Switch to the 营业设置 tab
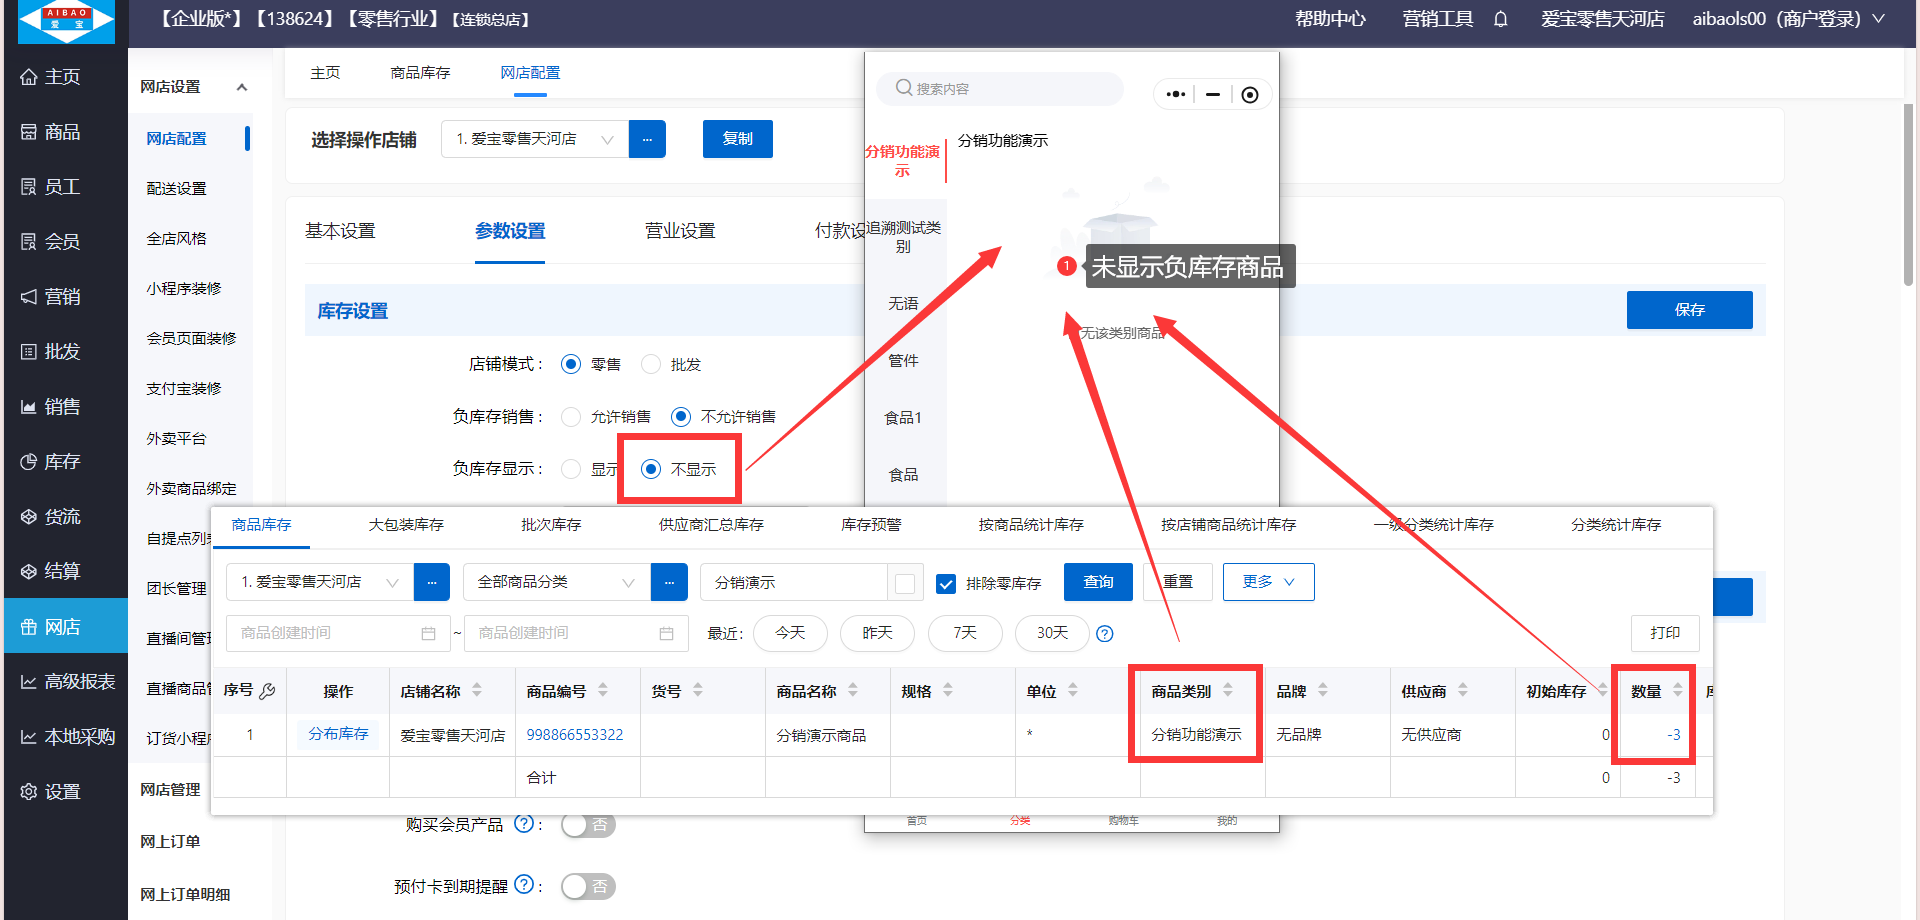 [680, 231]
